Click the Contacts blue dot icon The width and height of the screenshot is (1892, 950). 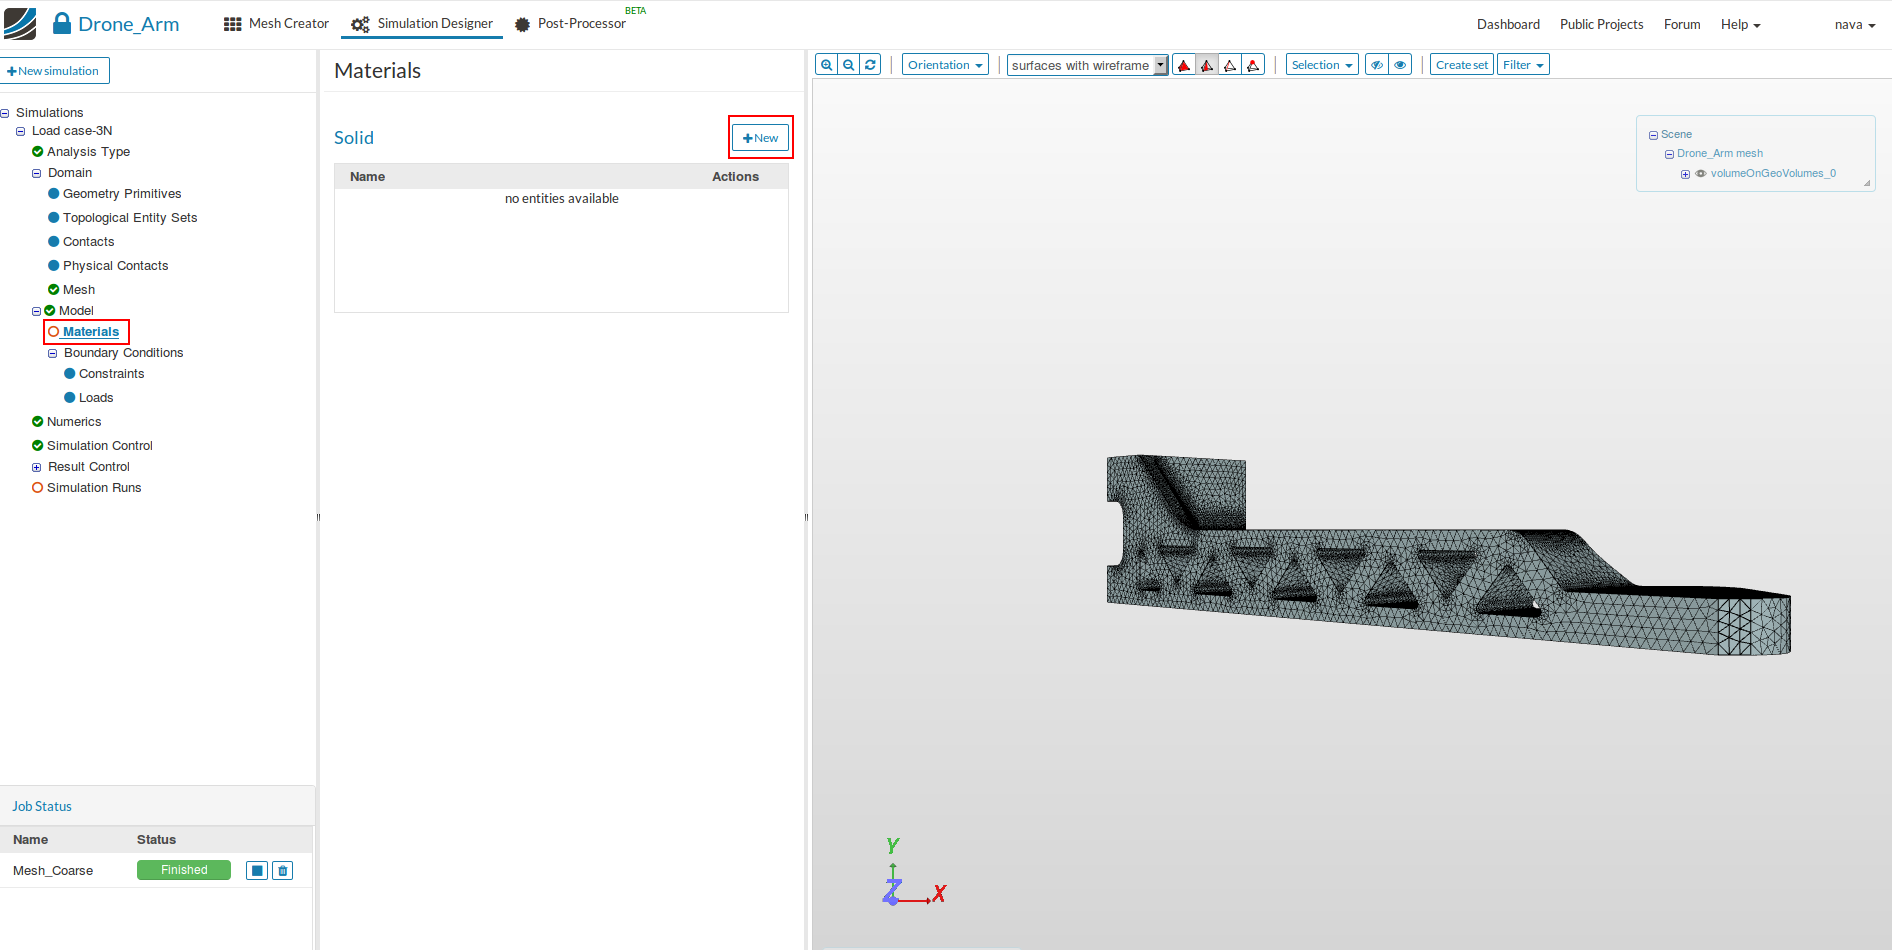pos(54,242)
